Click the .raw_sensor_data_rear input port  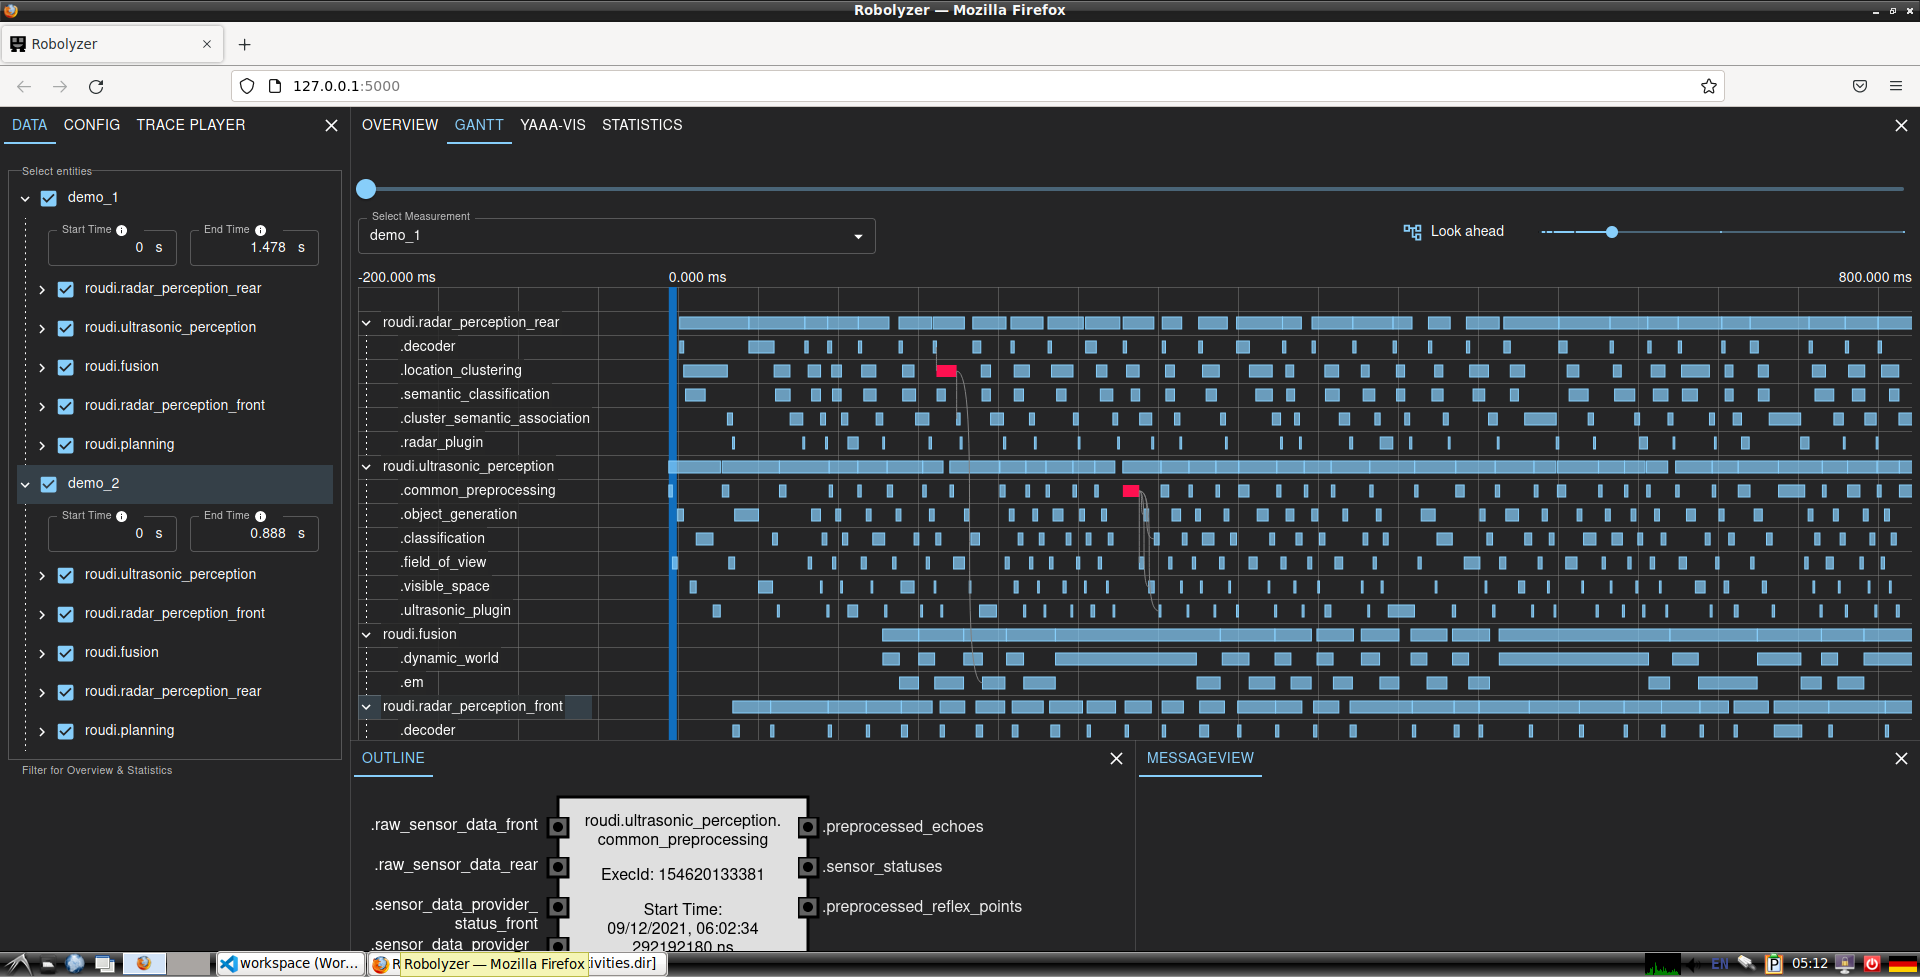click(559, 867)
